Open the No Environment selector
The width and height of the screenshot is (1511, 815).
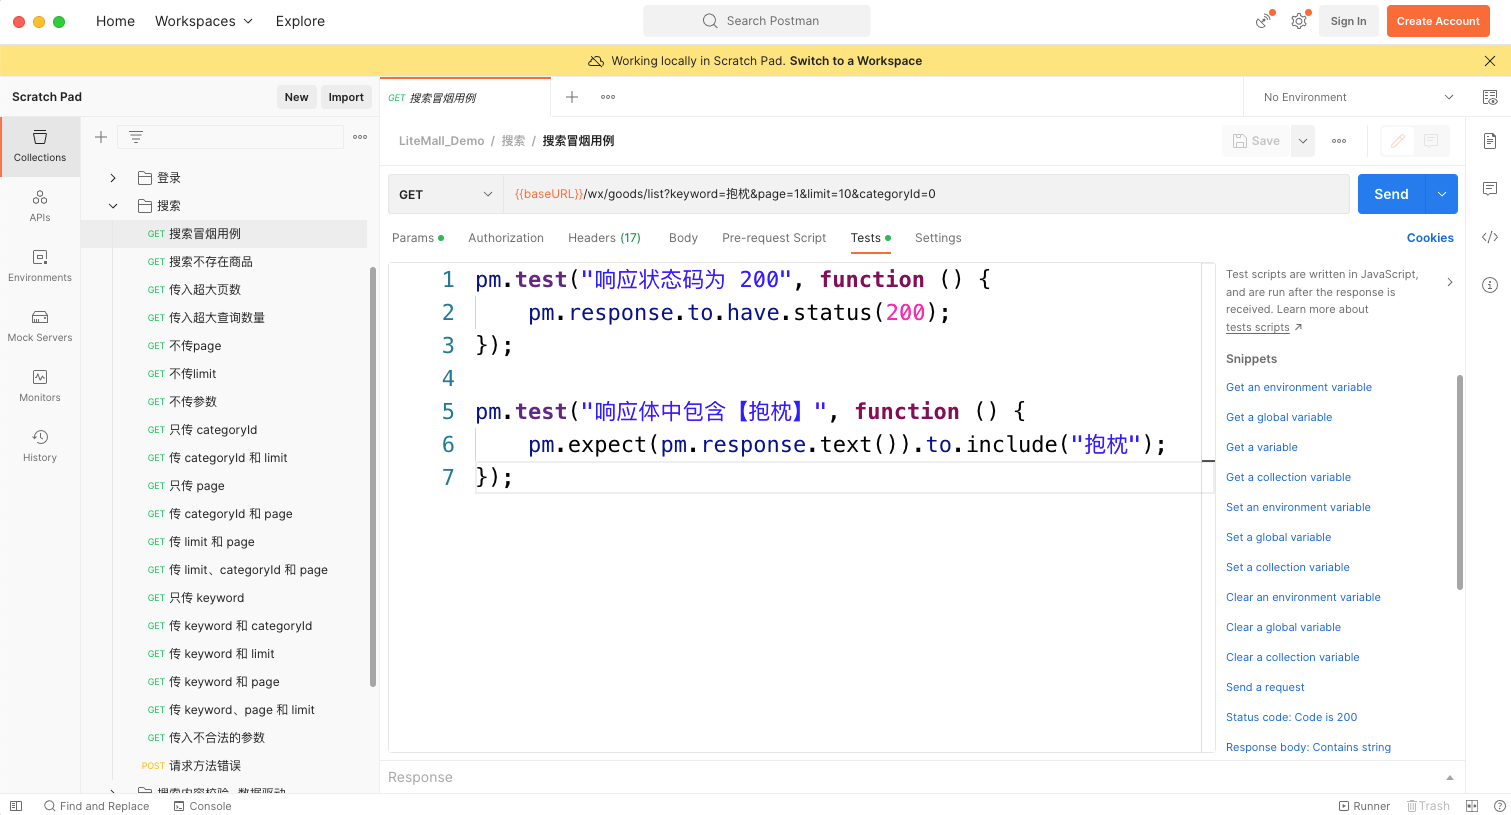point(1356,97)
